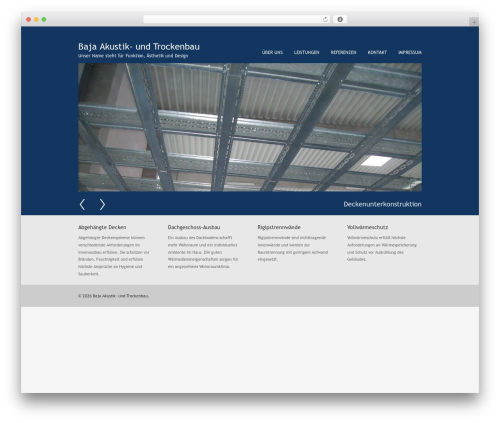Click the yellow minimize window button

click(36, 19)
